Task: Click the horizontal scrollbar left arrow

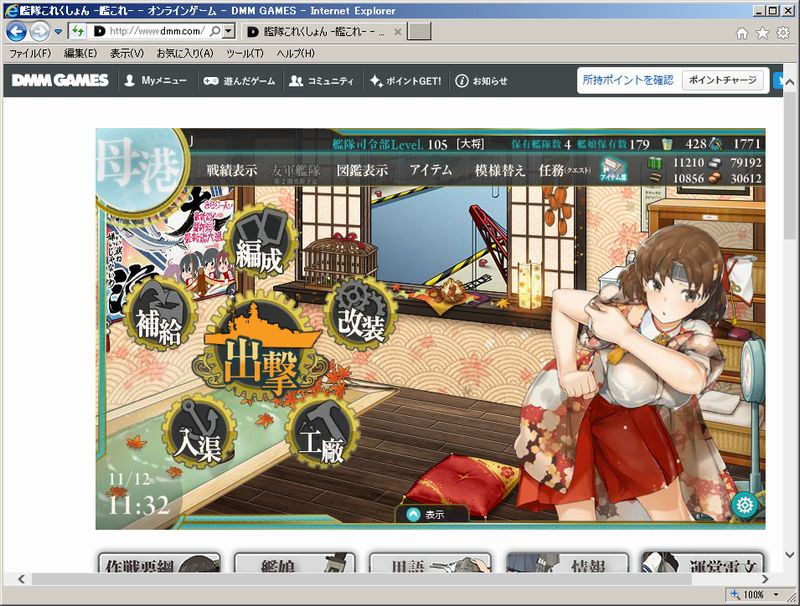Action: (21, 579)
